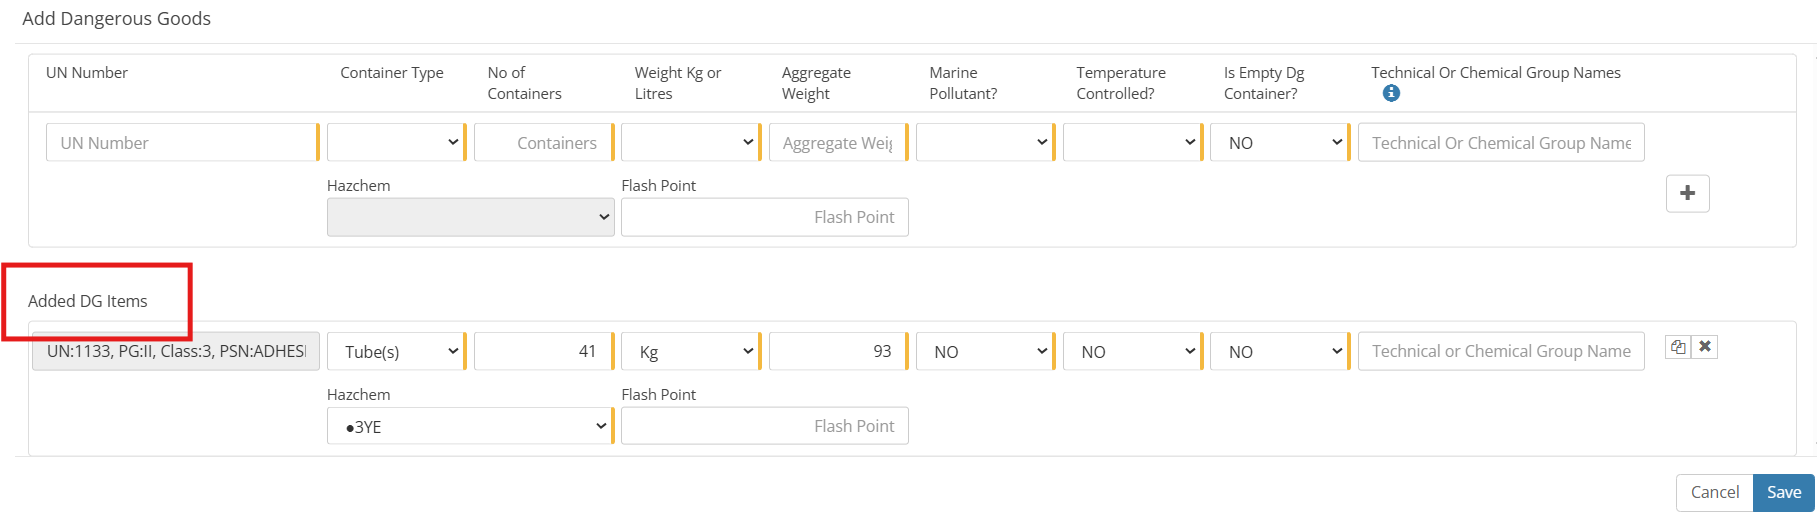The width and height of the screenshot is (1817, 517).
Task: Duplicate the added UN:1133 DG item
Action: (1678, 347)
